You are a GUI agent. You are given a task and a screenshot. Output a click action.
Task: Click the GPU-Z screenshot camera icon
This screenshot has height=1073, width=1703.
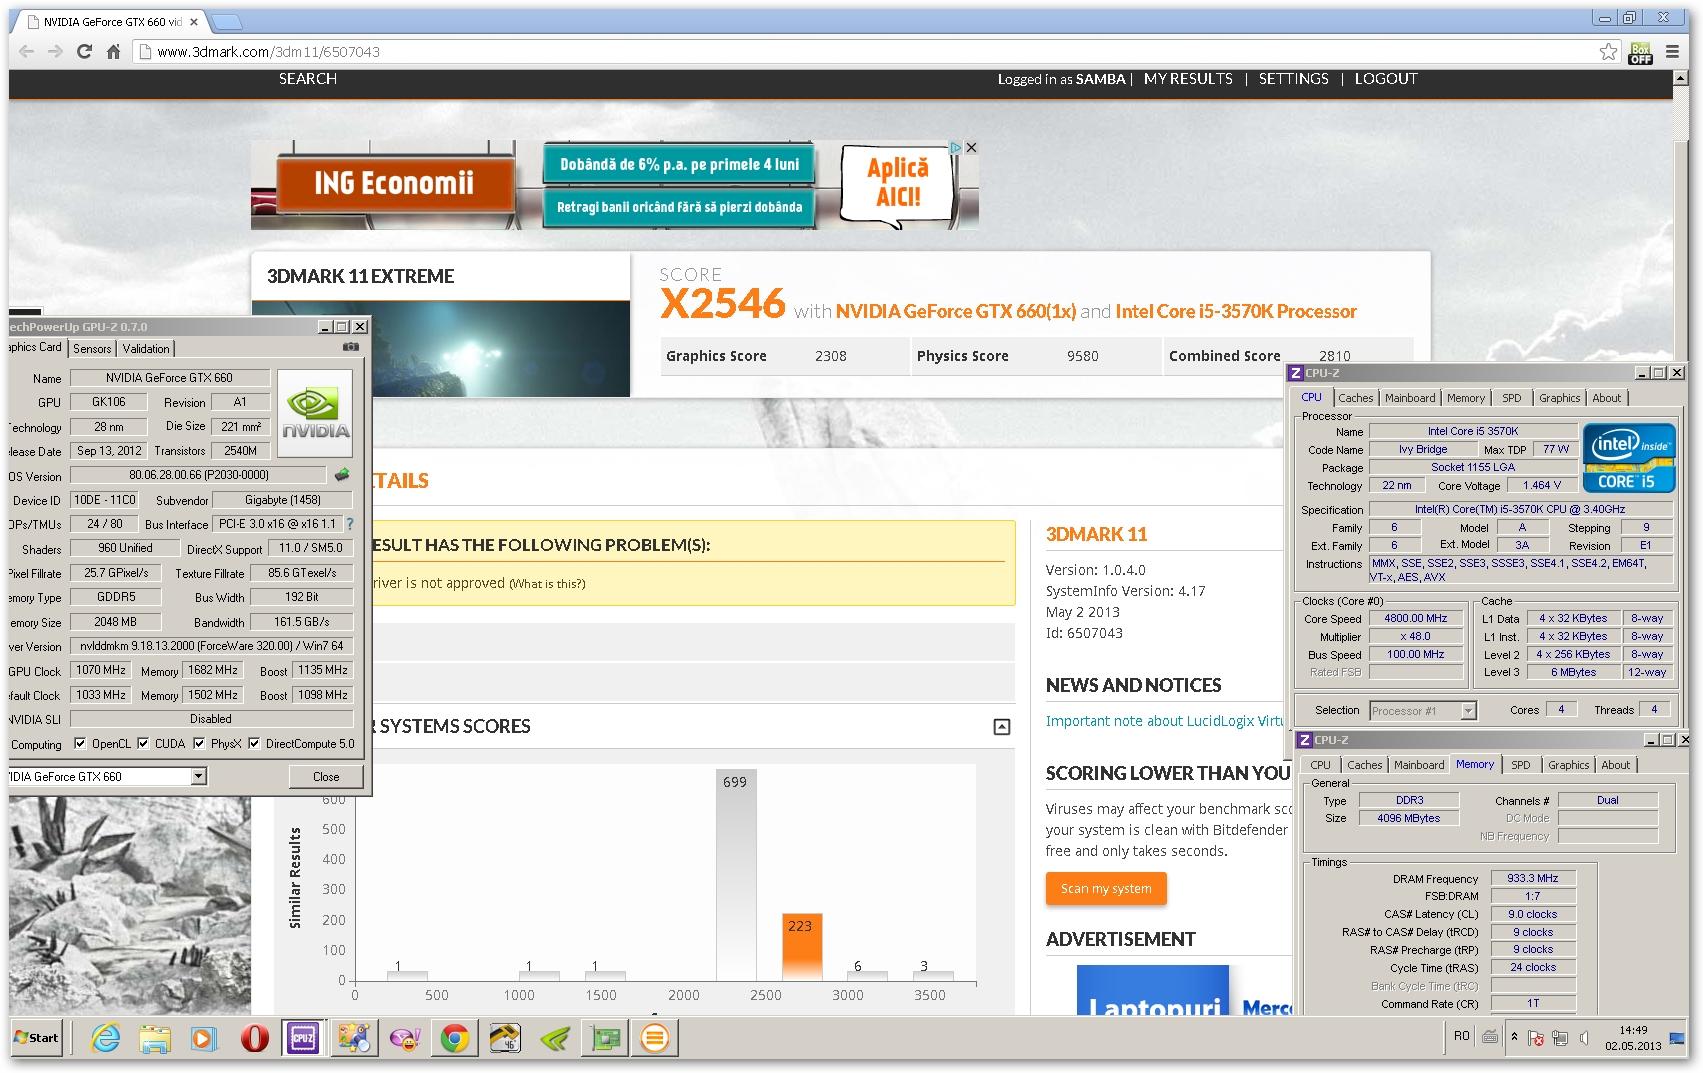351,347
